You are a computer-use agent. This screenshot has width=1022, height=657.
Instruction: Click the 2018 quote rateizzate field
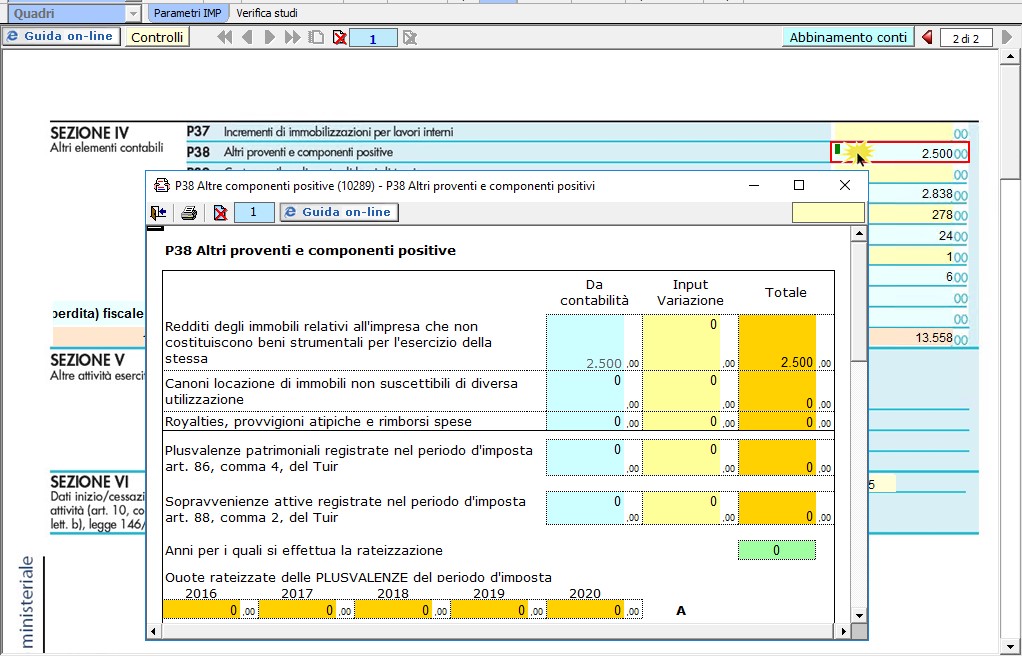point(393,609)
